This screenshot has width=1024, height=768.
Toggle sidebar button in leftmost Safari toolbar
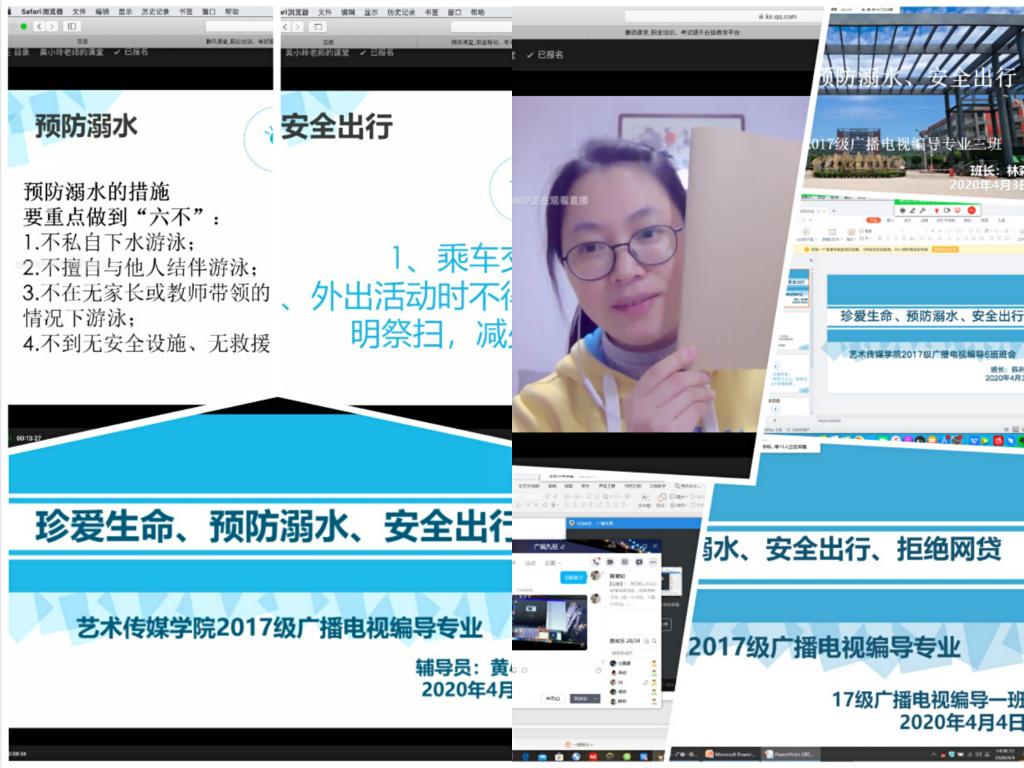pyautogui.click(x=71, y=26)
